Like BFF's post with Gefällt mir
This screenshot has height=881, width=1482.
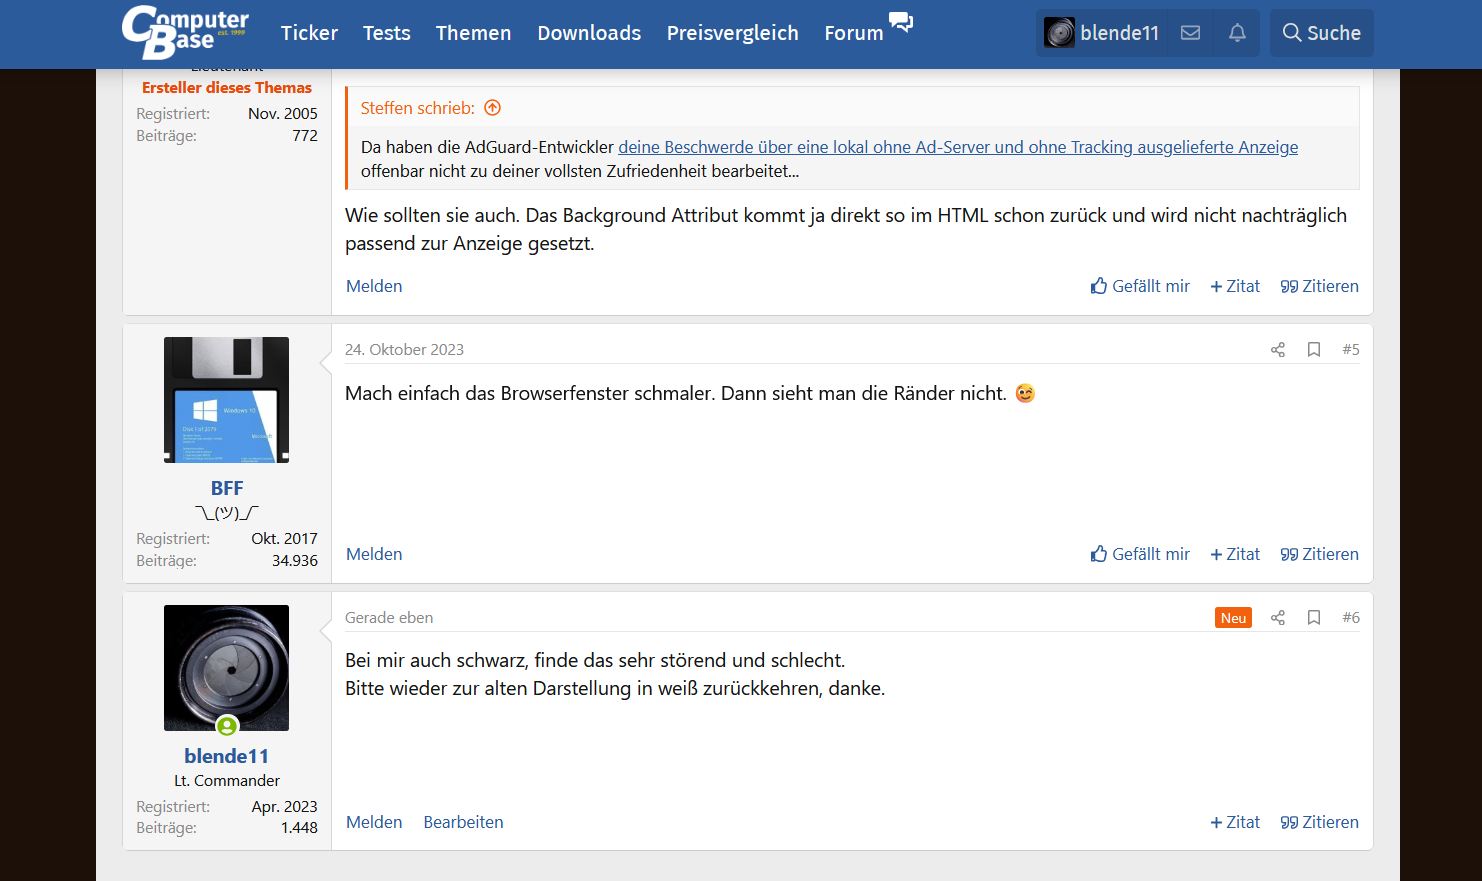(1140, 553)
